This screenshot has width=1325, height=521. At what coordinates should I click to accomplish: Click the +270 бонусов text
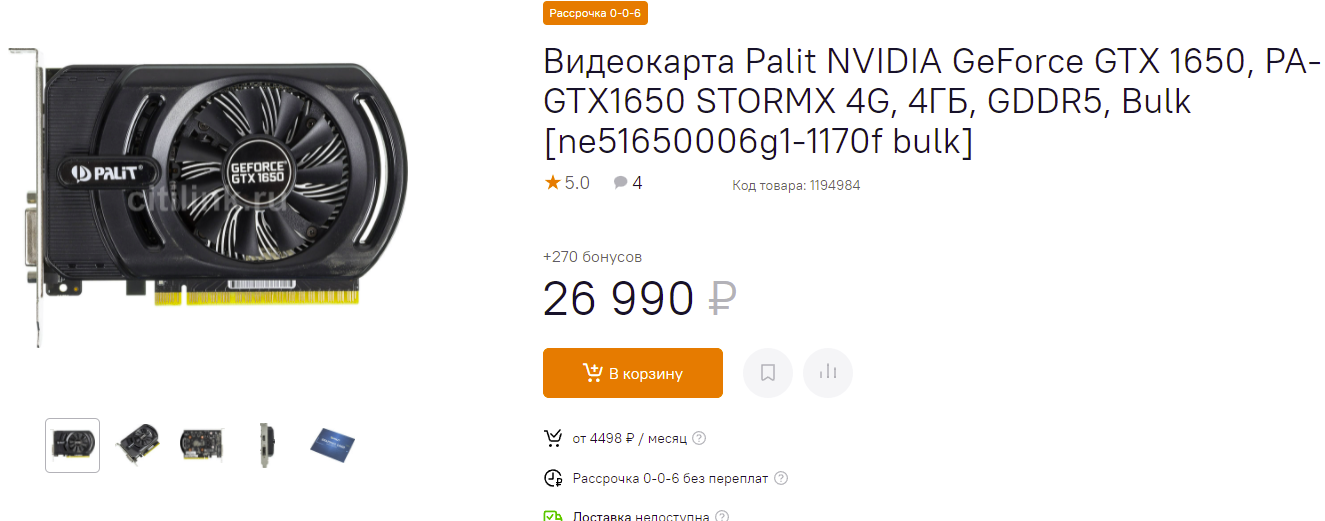tap(592, 257)
